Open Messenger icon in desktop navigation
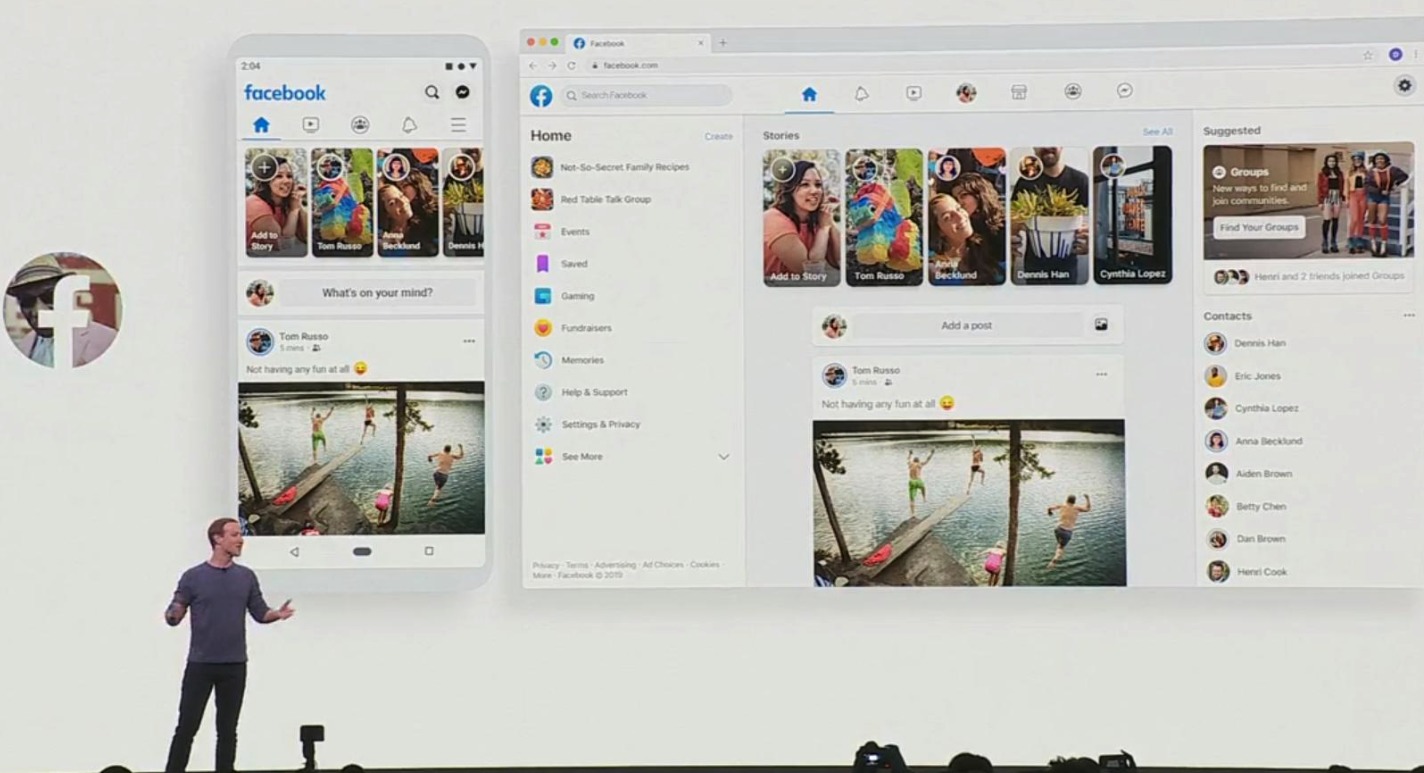The width and height of the screenshot is (1424, 773). (1125, 91)
